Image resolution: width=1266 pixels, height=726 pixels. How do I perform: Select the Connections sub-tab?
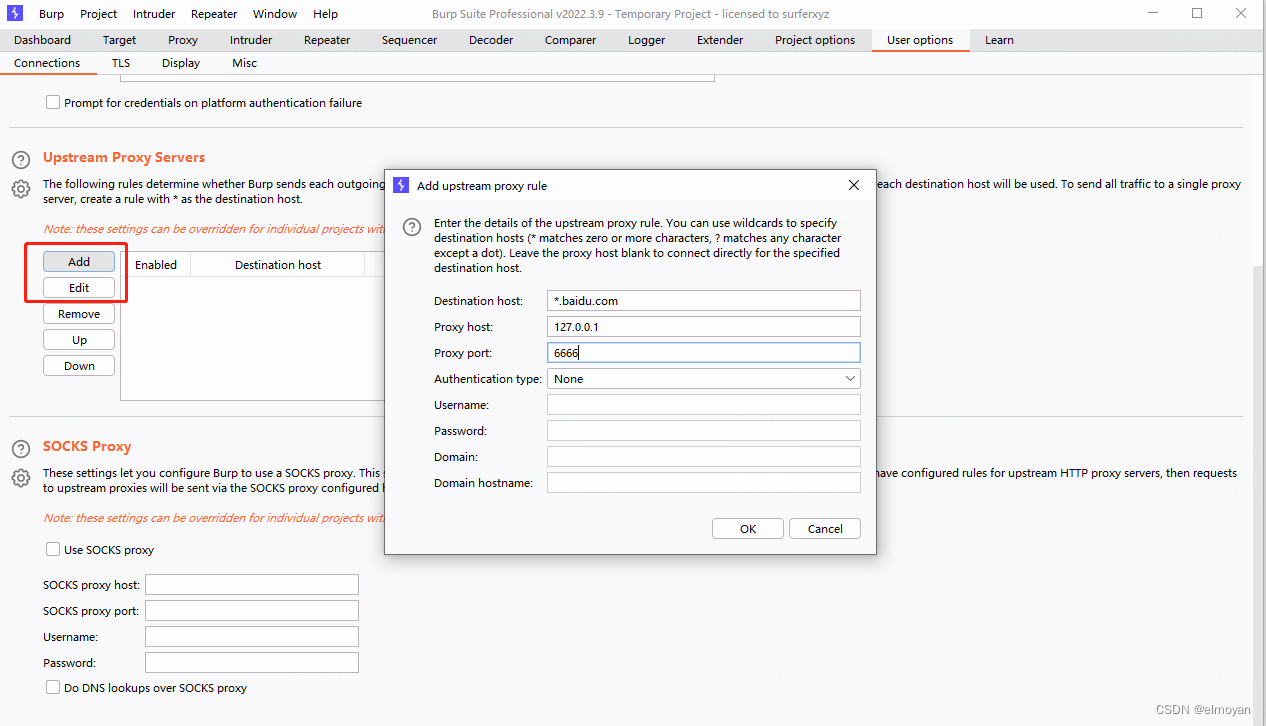pyautogui.click(x=47, y=63)
